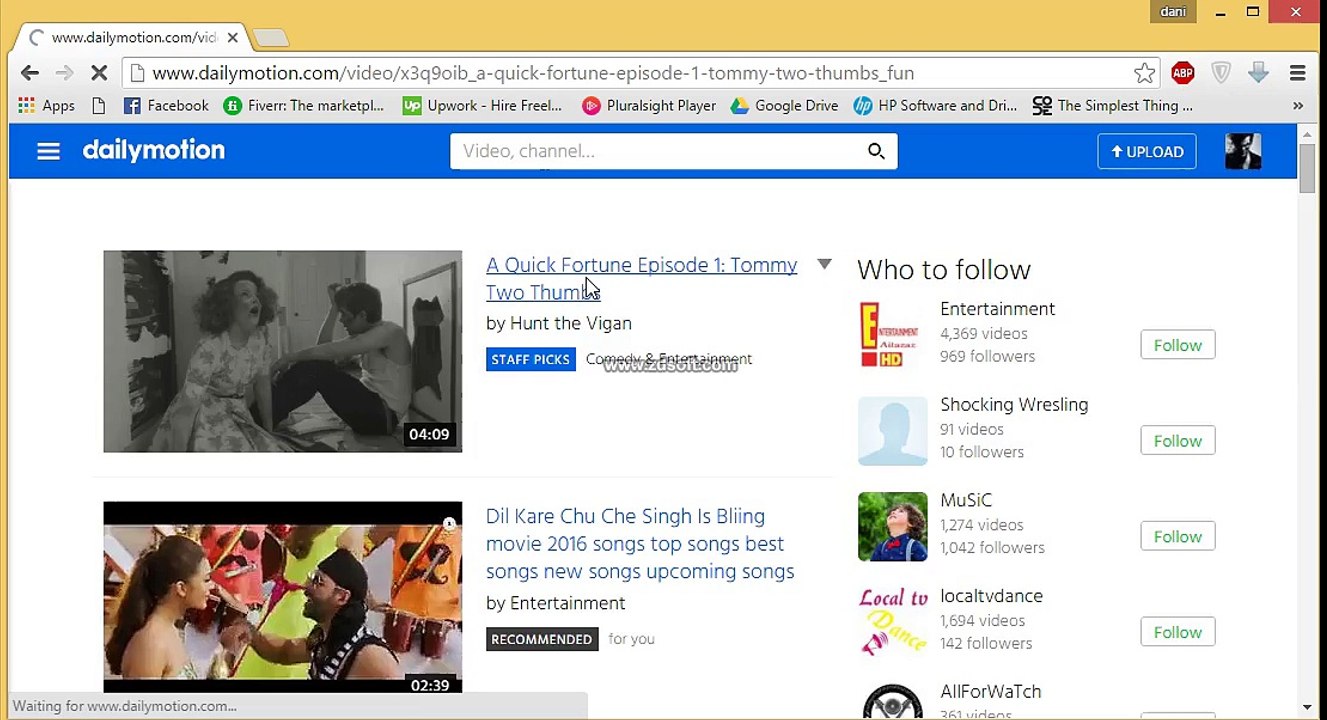
Task: Click the dani profile button in title bar
Action: pyautogui.click(x=1173, y=12)
